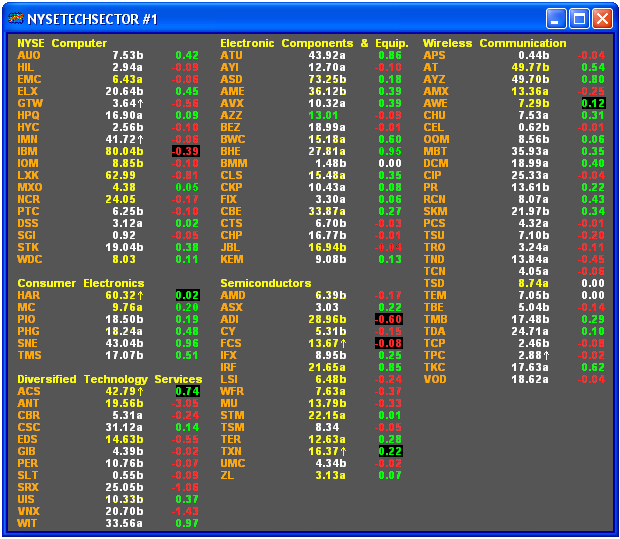Click the TSM price 8.34
The width and height of the screenshot is (620, 539).
327,427
